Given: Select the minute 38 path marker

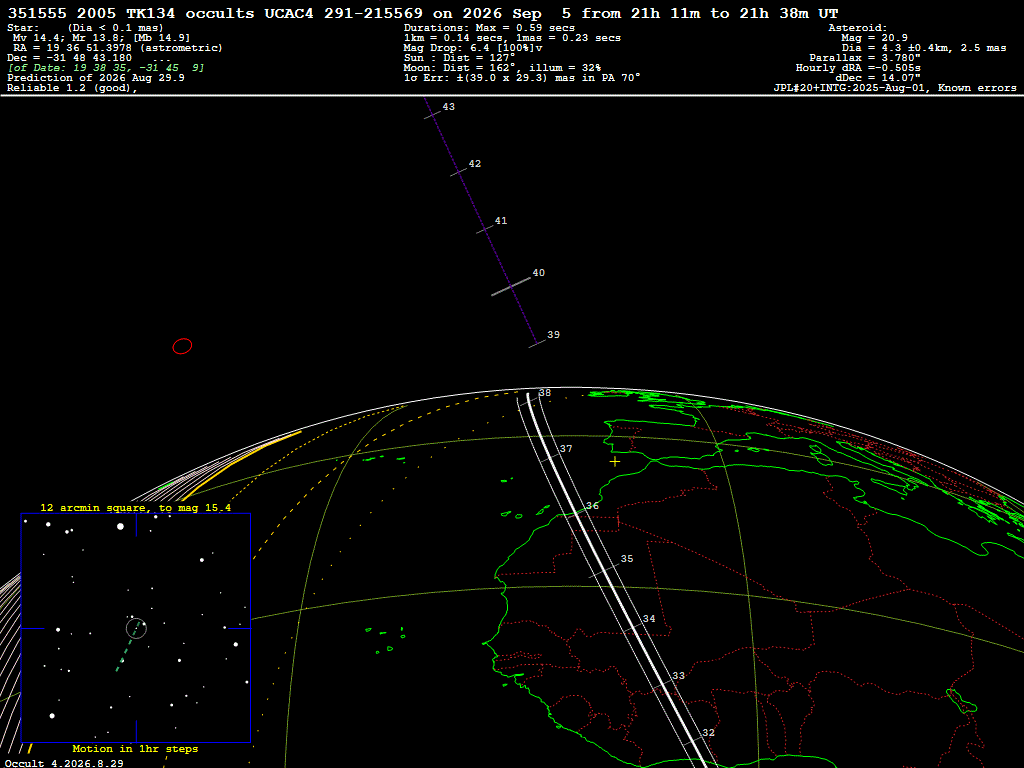Looking at the screenshot, I should 545,392.
